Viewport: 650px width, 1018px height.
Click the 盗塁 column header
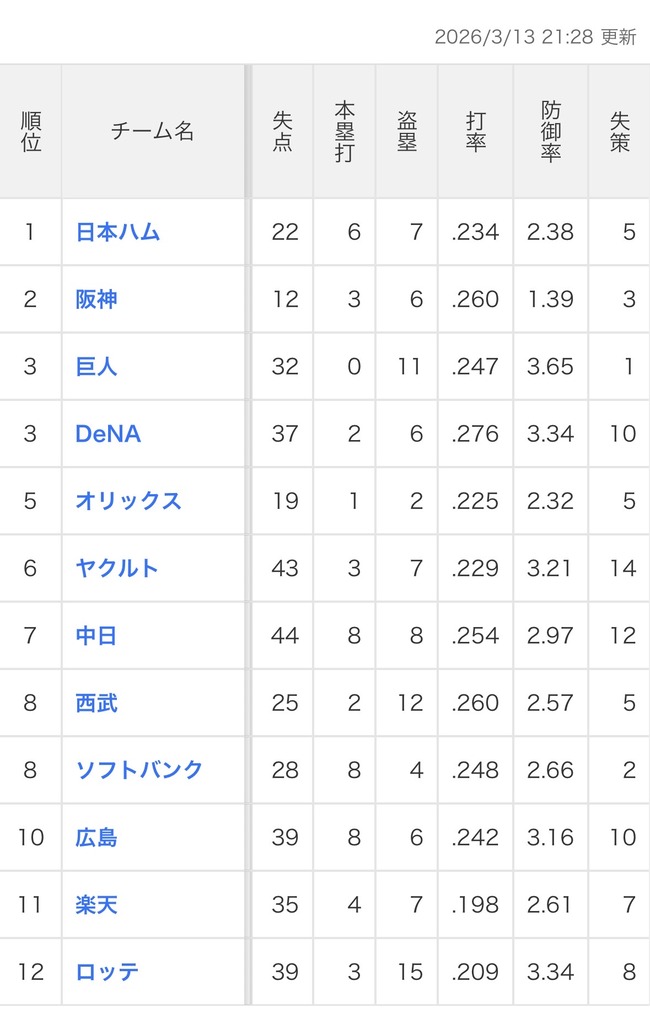click(406, 130)
